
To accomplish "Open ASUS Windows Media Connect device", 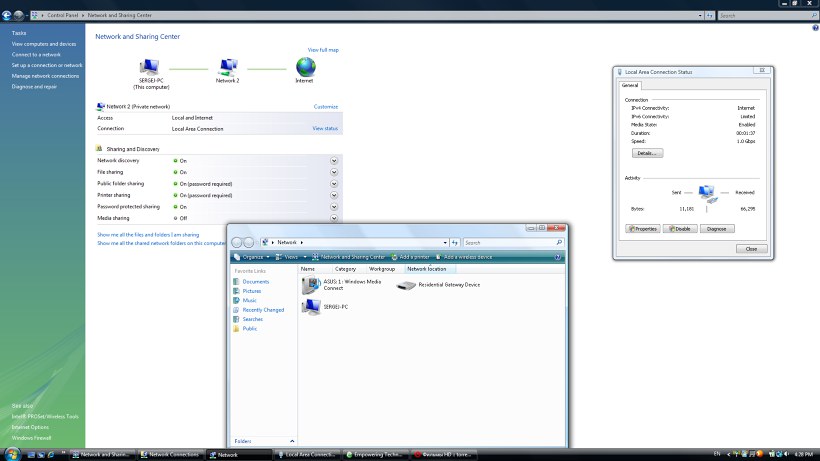I will click(311, 285).
